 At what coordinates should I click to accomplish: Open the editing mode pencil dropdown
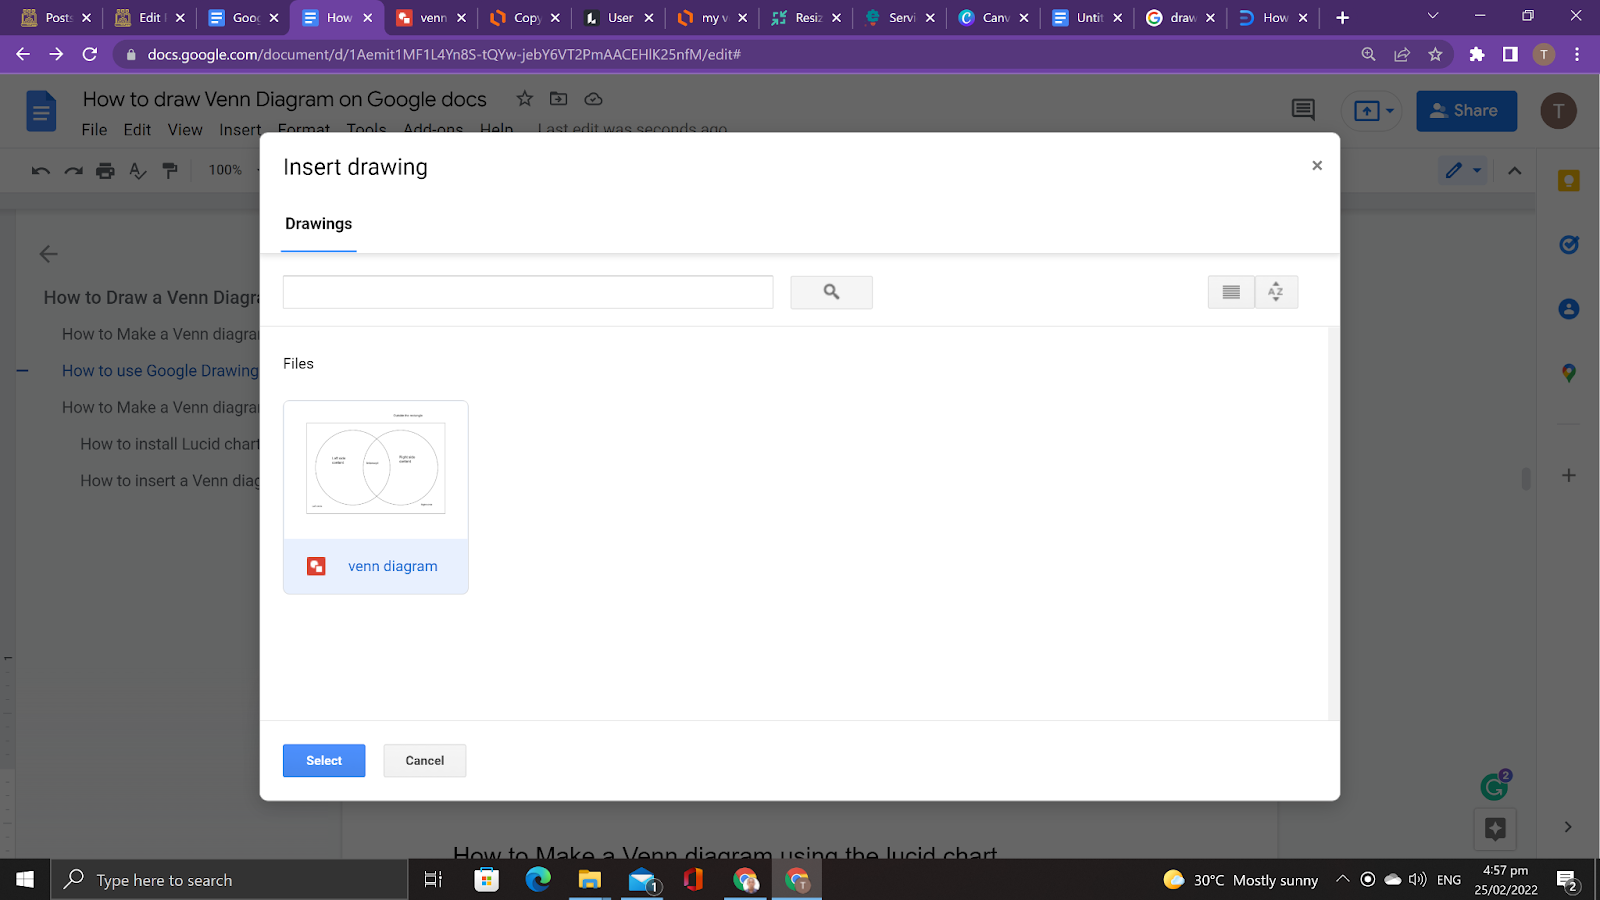[x=1462, y=170]
